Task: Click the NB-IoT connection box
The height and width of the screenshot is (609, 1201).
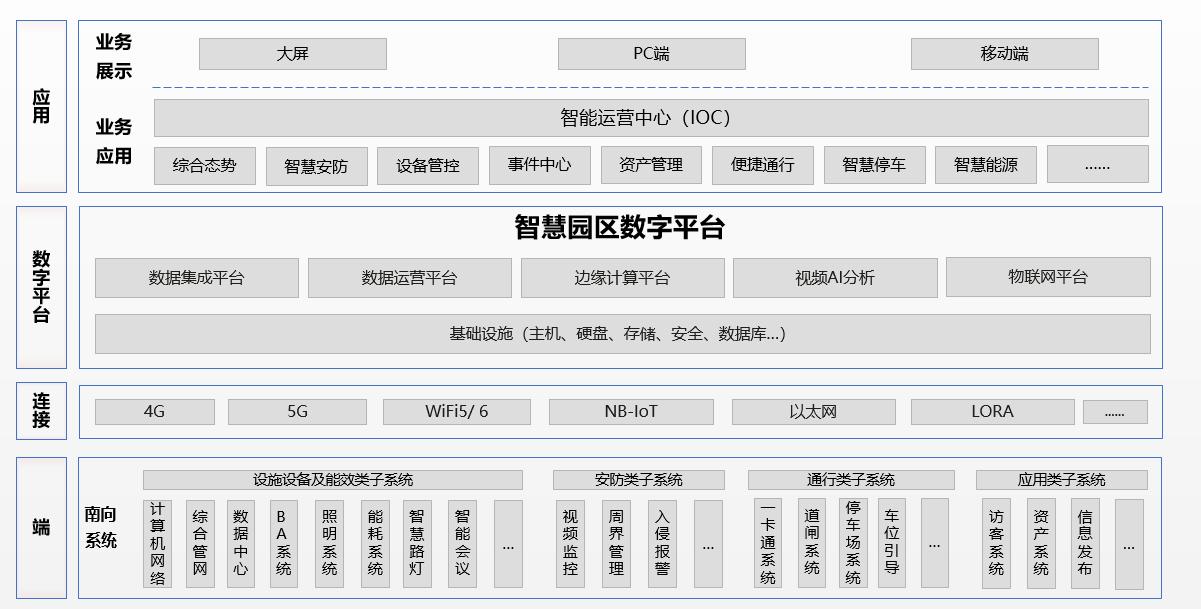Action: pyautogui.click(x=631, y=412)
